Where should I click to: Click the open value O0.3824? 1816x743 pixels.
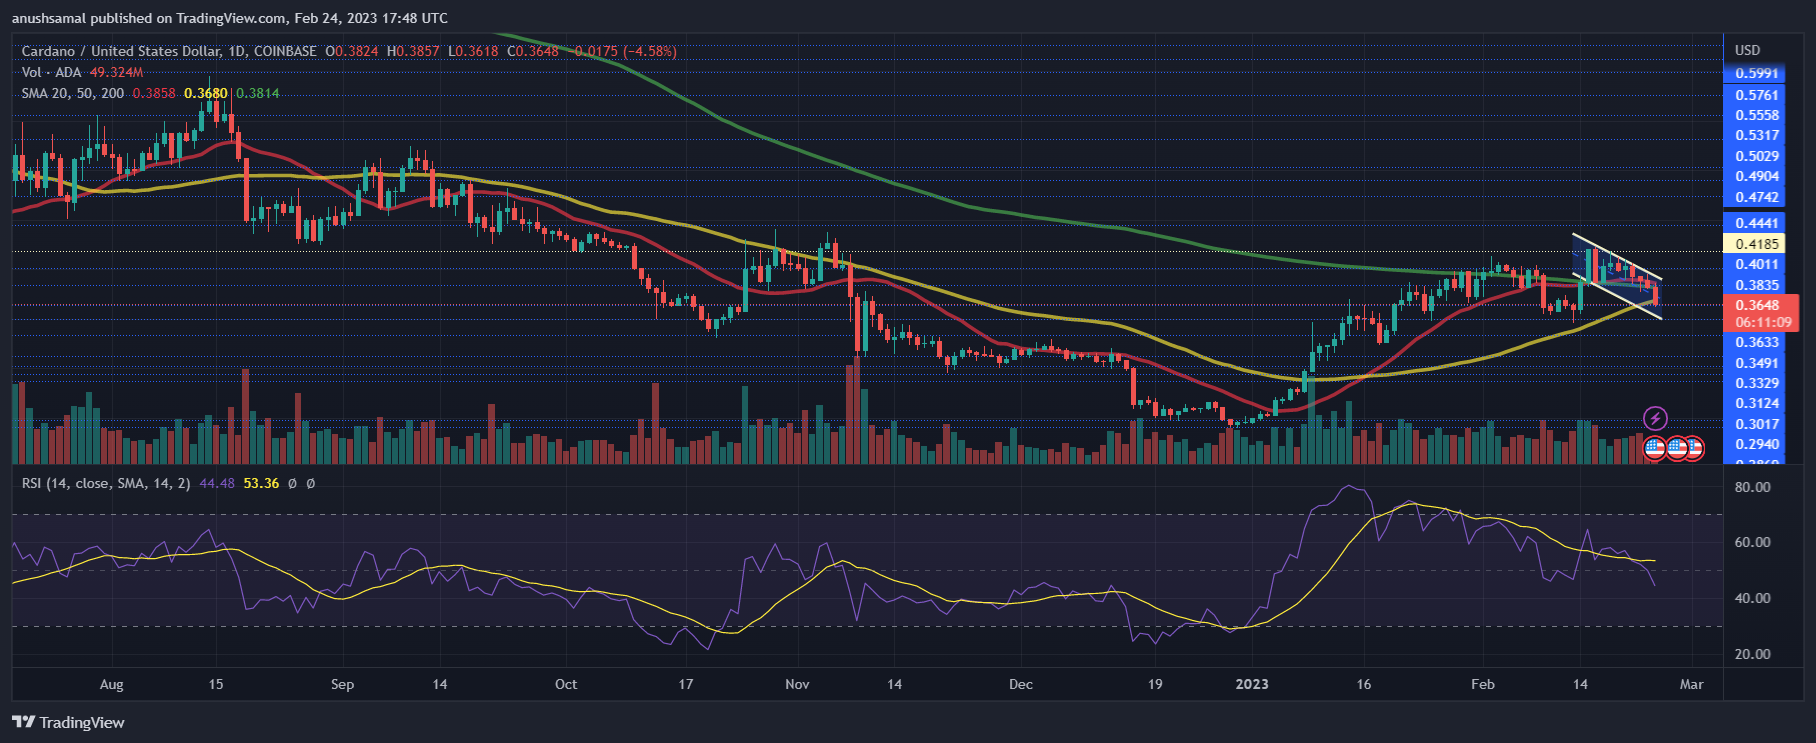(x=352, y=51)
